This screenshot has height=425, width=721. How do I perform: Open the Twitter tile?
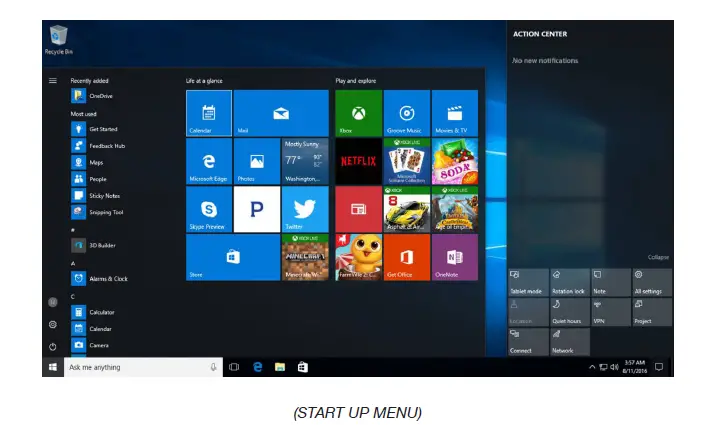coord(305,209)
